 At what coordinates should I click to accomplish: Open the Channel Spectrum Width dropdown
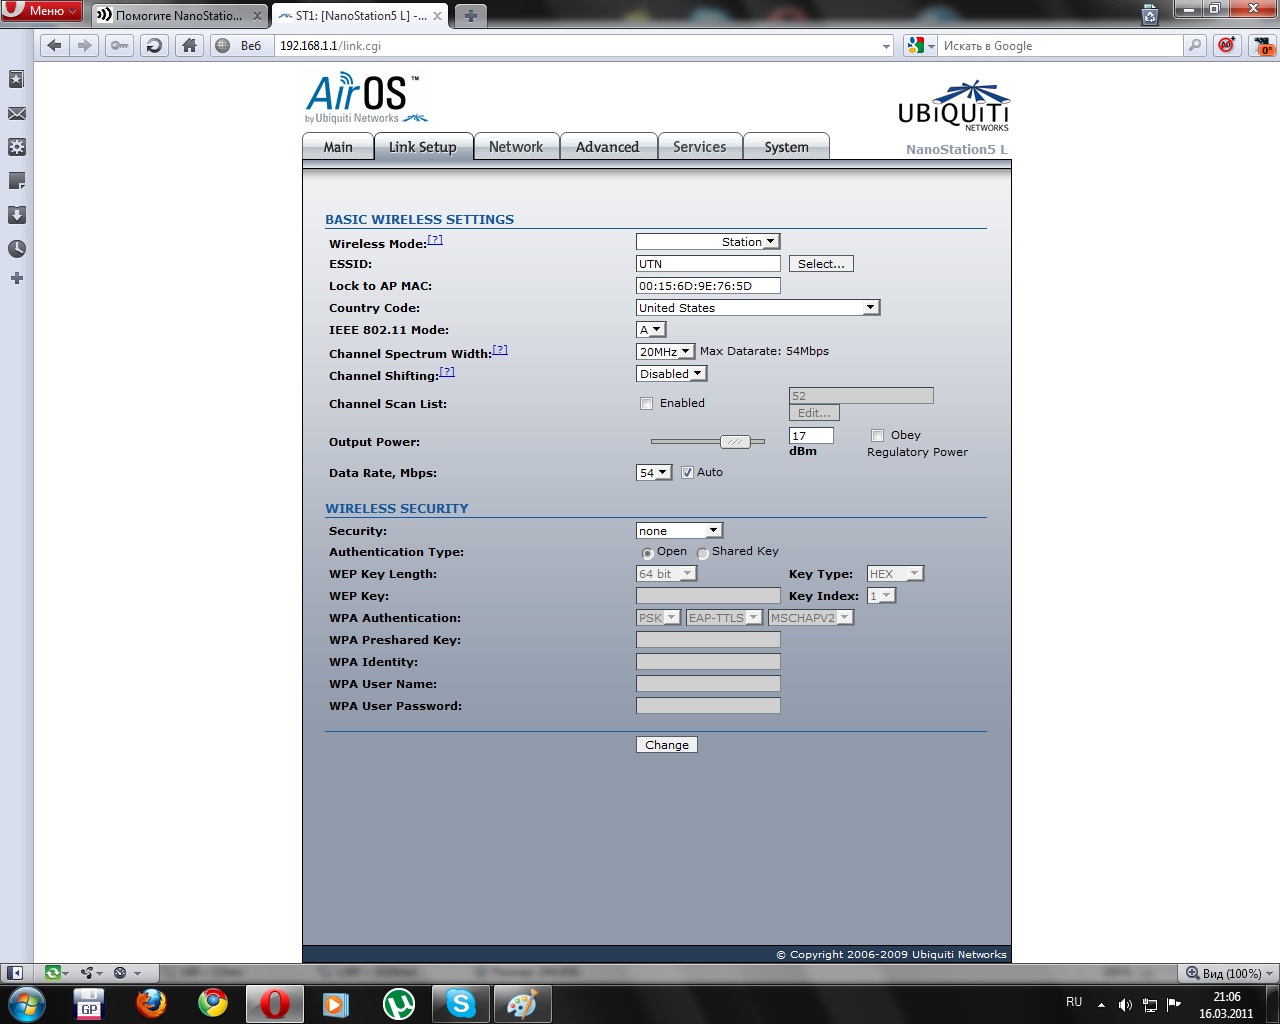pos(665,352)
